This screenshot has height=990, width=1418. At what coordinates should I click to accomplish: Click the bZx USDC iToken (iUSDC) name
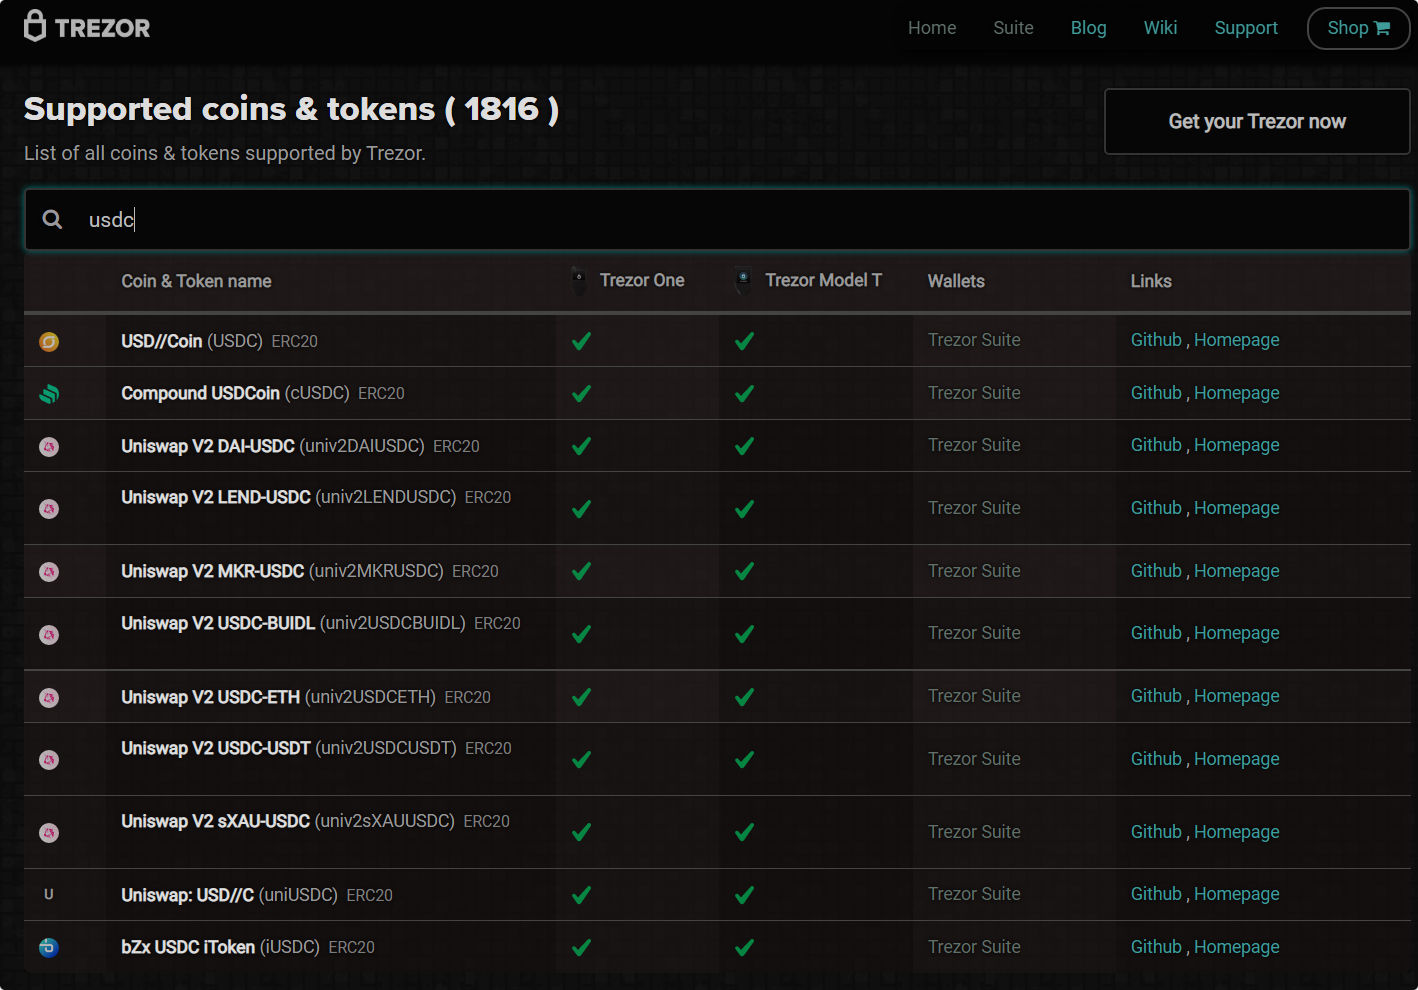pos(220,947)
